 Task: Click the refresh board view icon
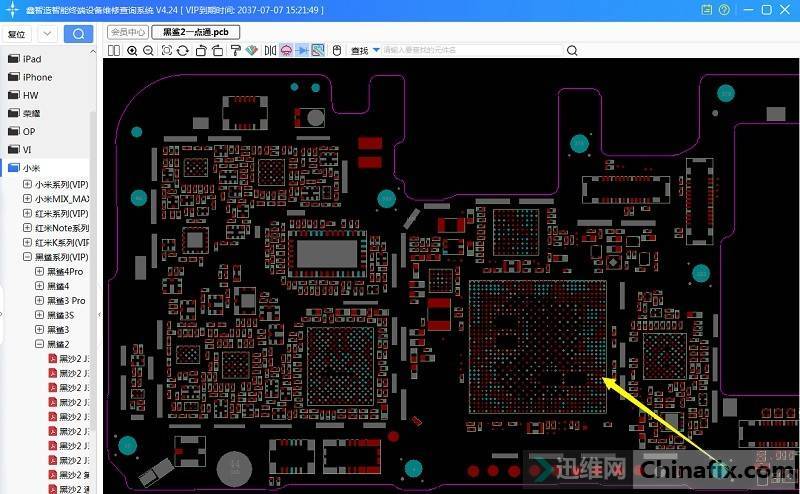coord(183,51)
